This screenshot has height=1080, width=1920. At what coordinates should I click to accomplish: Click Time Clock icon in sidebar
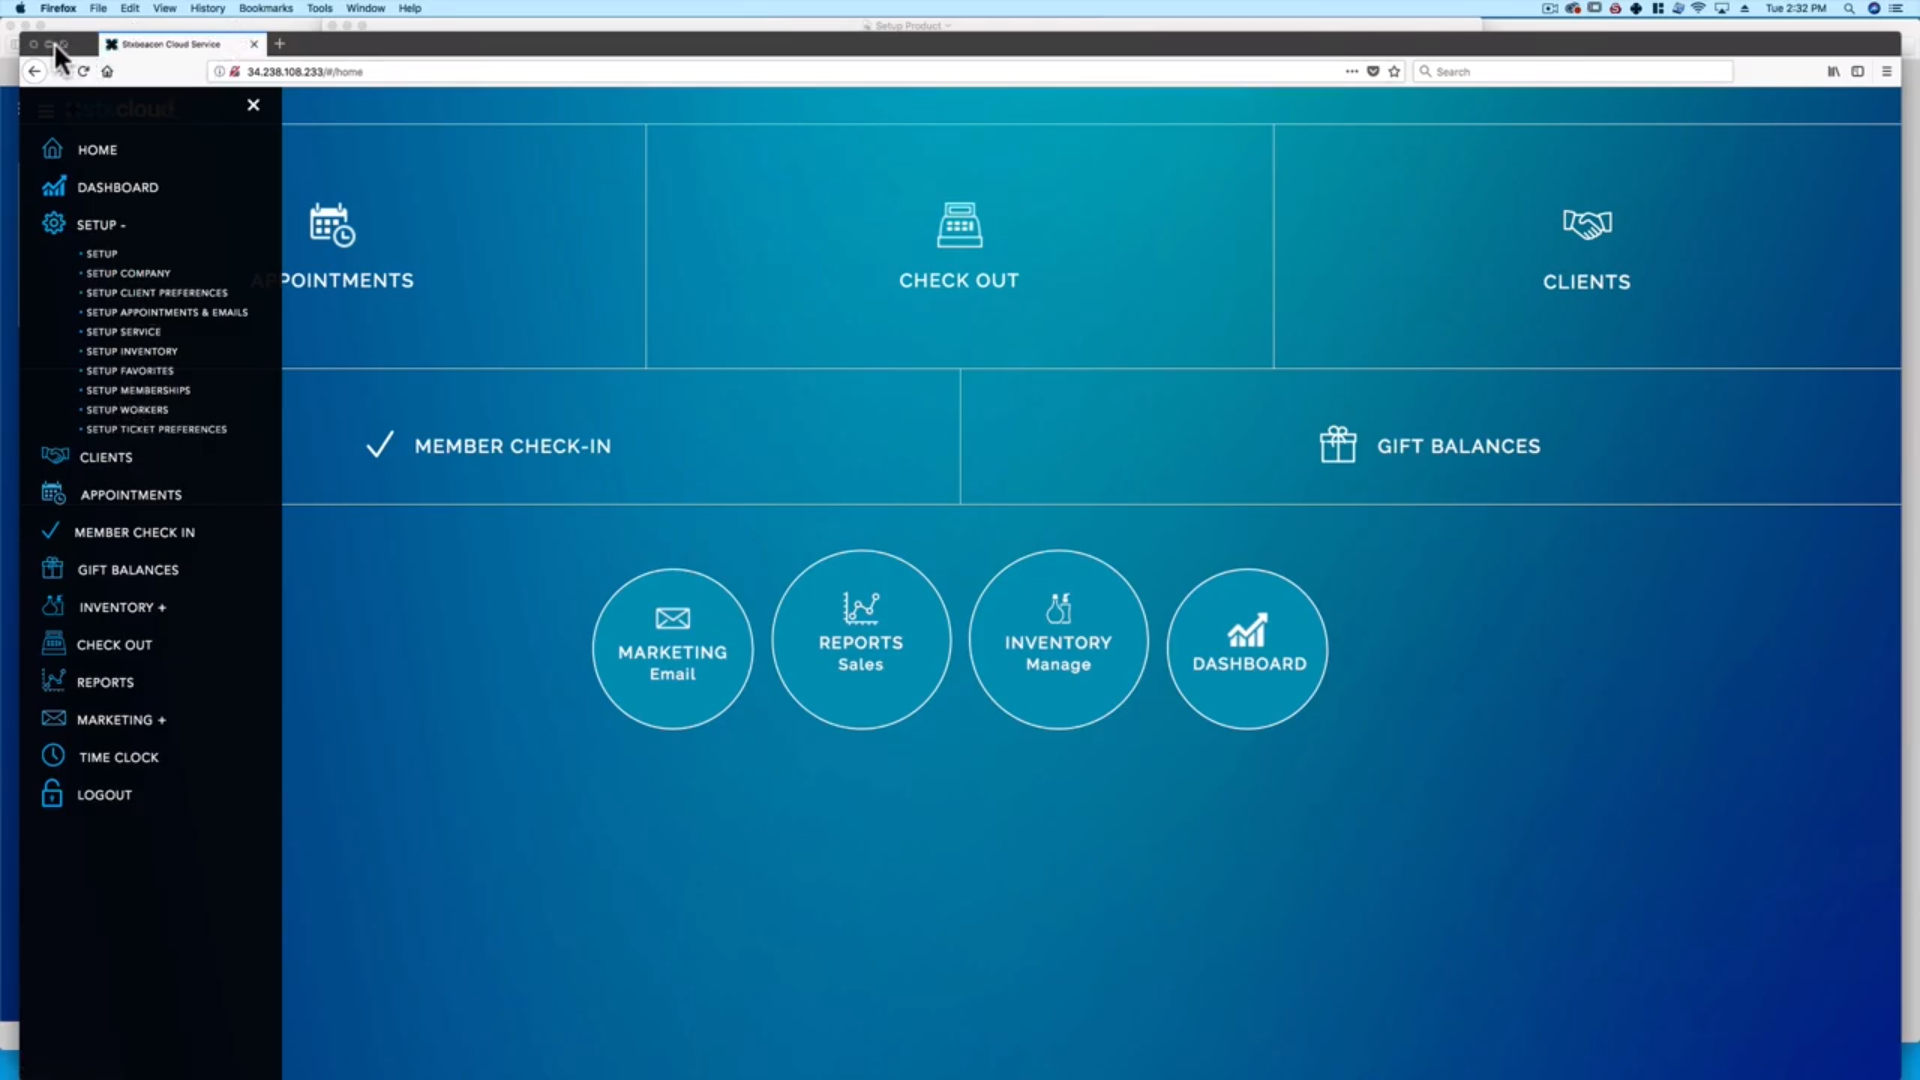click(53, 756)
